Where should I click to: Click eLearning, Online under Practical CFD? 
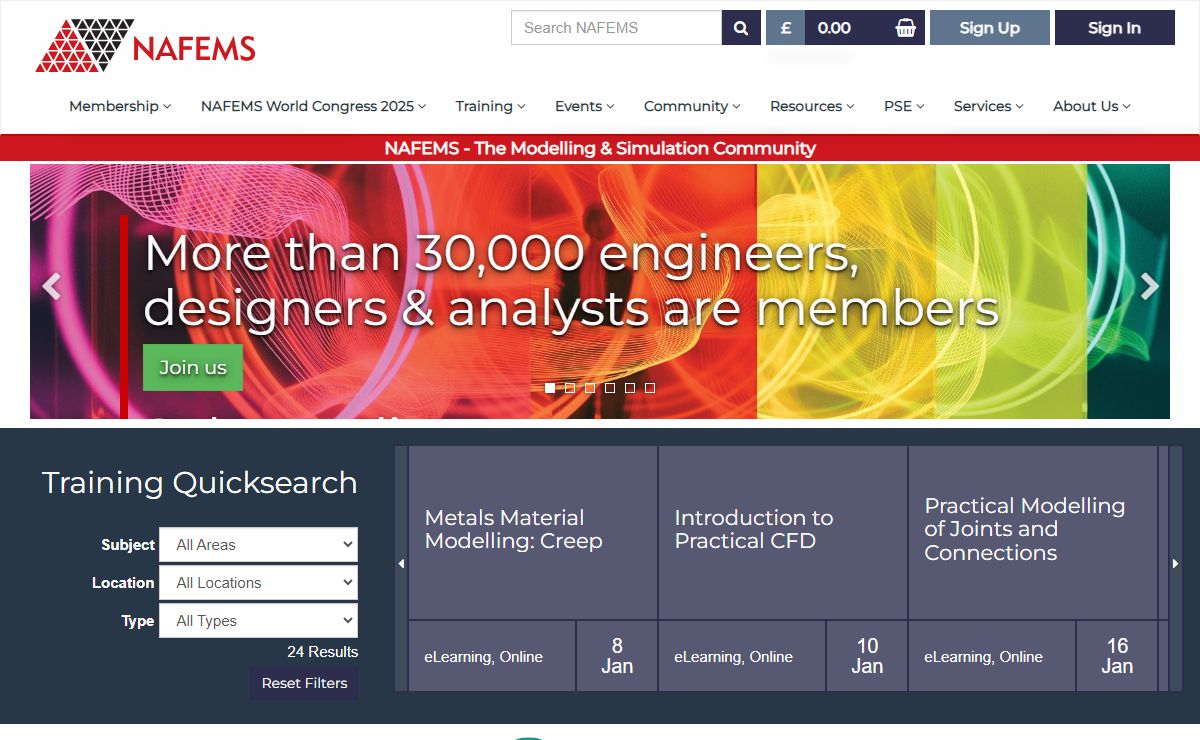point(733,657)
